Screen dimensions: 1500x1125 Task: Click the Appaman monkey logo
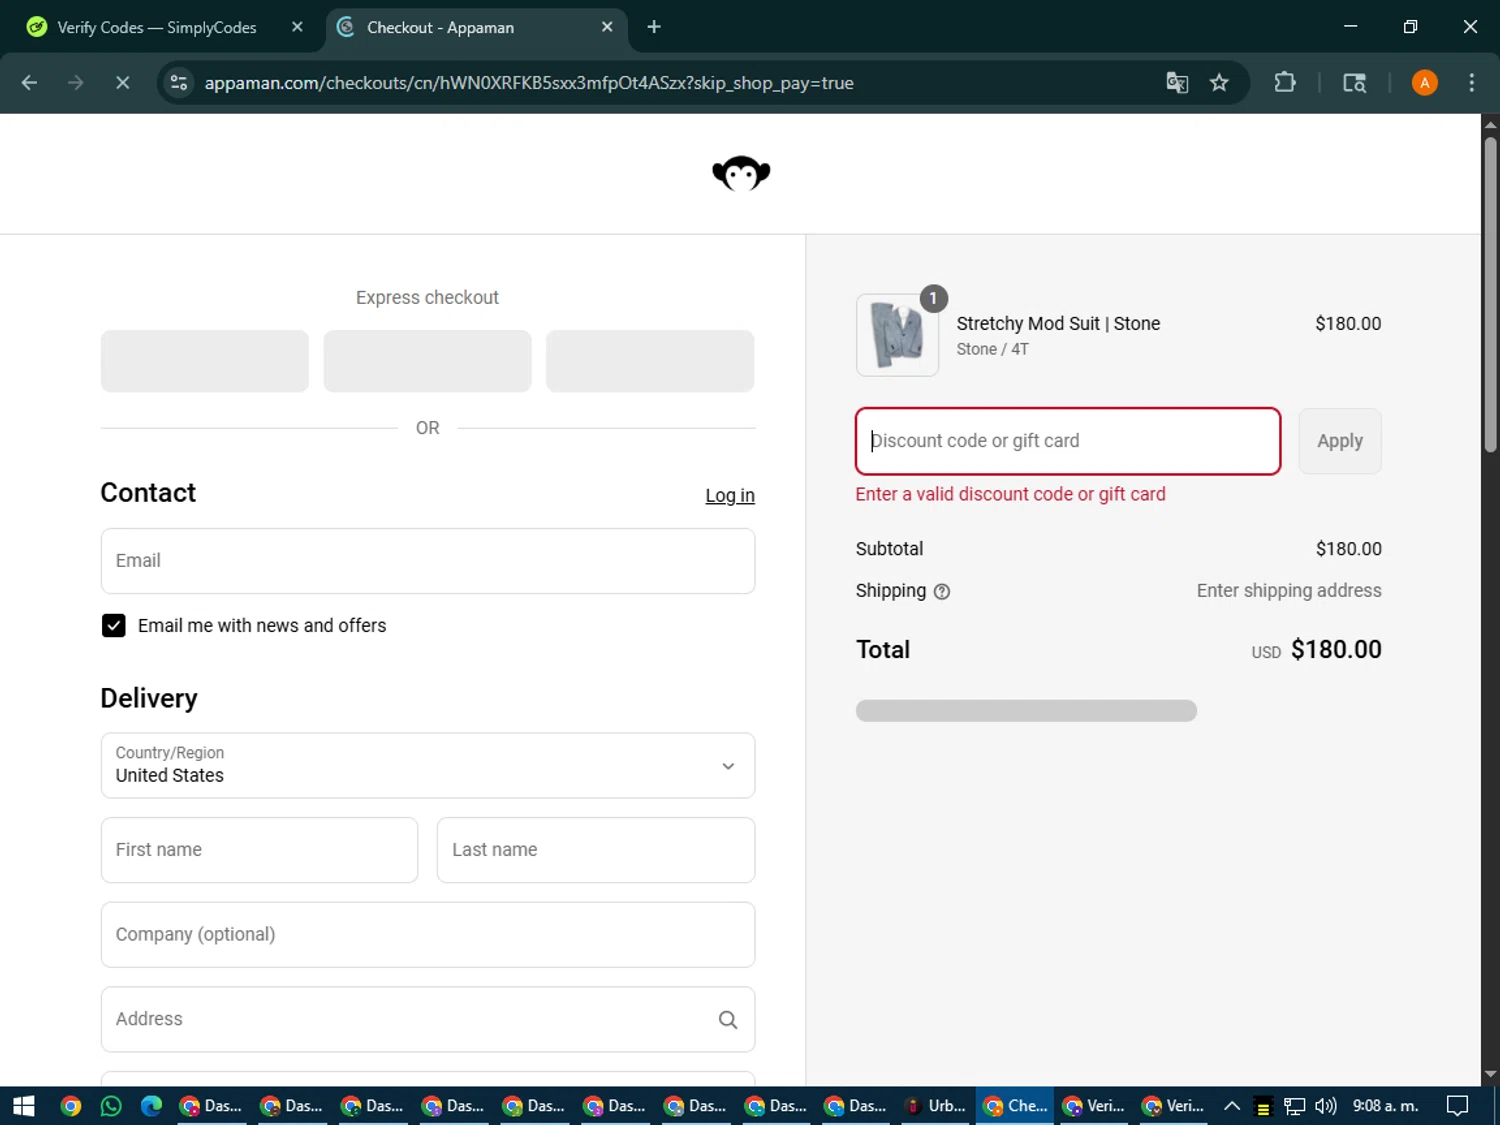tap(741, 173)
